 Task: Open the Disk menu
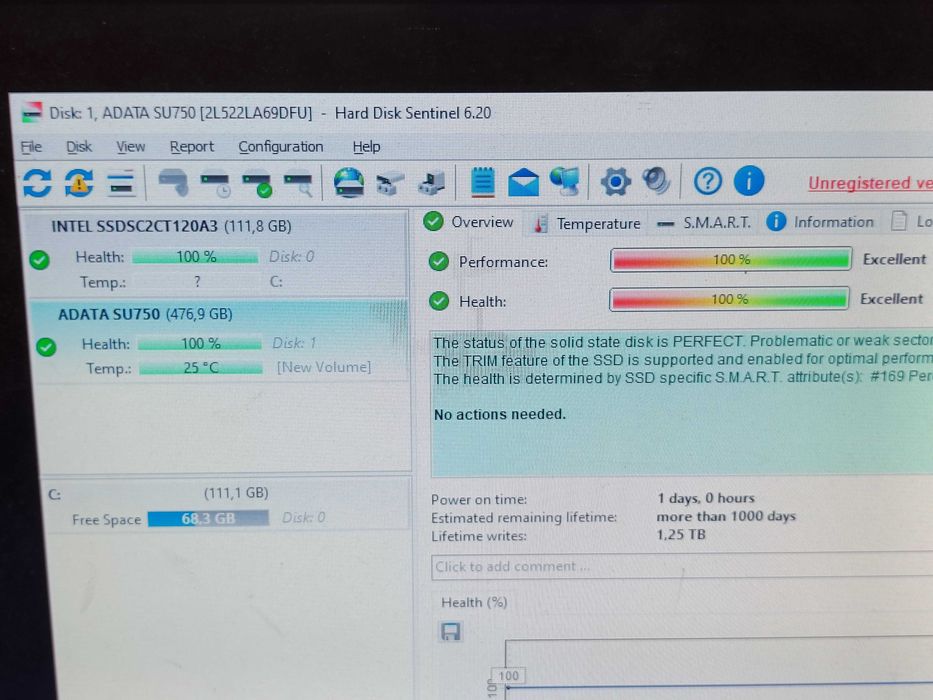coord(79,146)
